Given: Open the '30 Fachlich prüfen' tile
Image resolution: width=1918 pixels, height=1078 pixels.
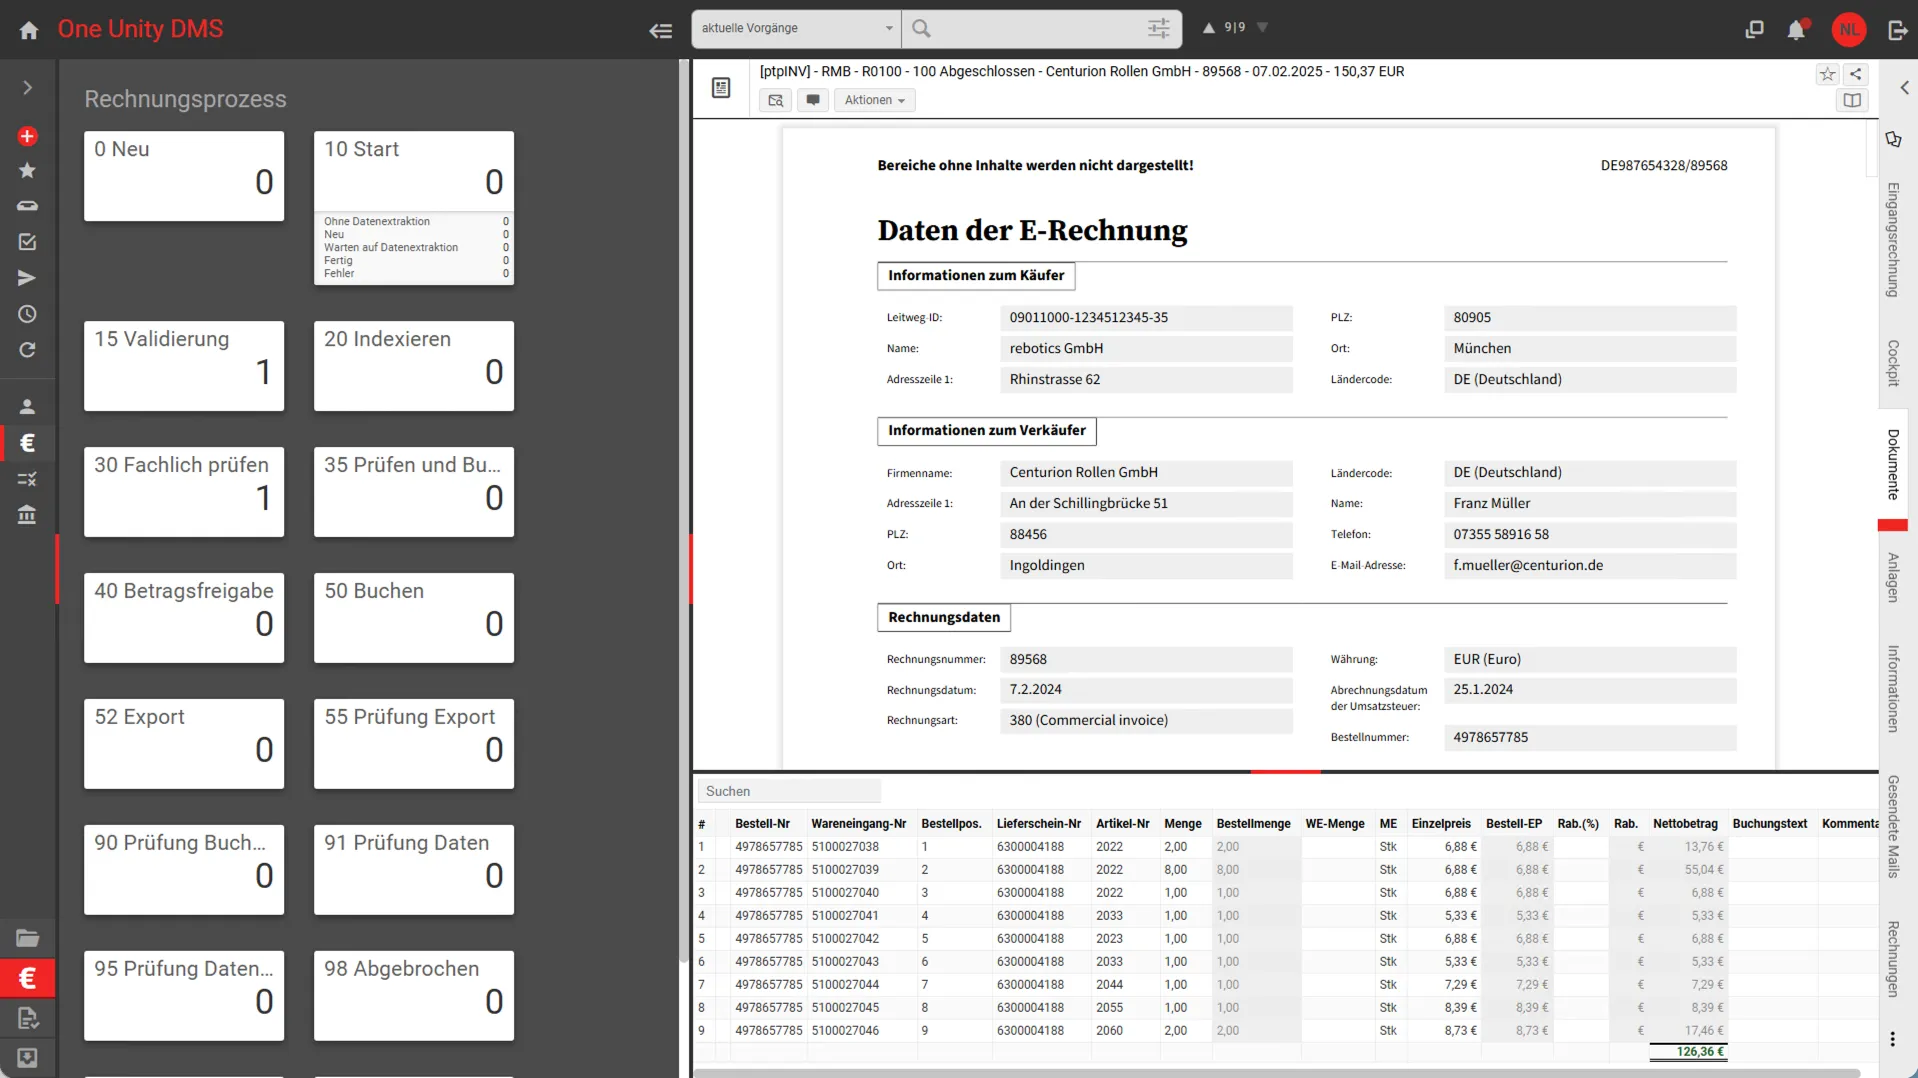Looking at the screenshot, I should [184, 492].
